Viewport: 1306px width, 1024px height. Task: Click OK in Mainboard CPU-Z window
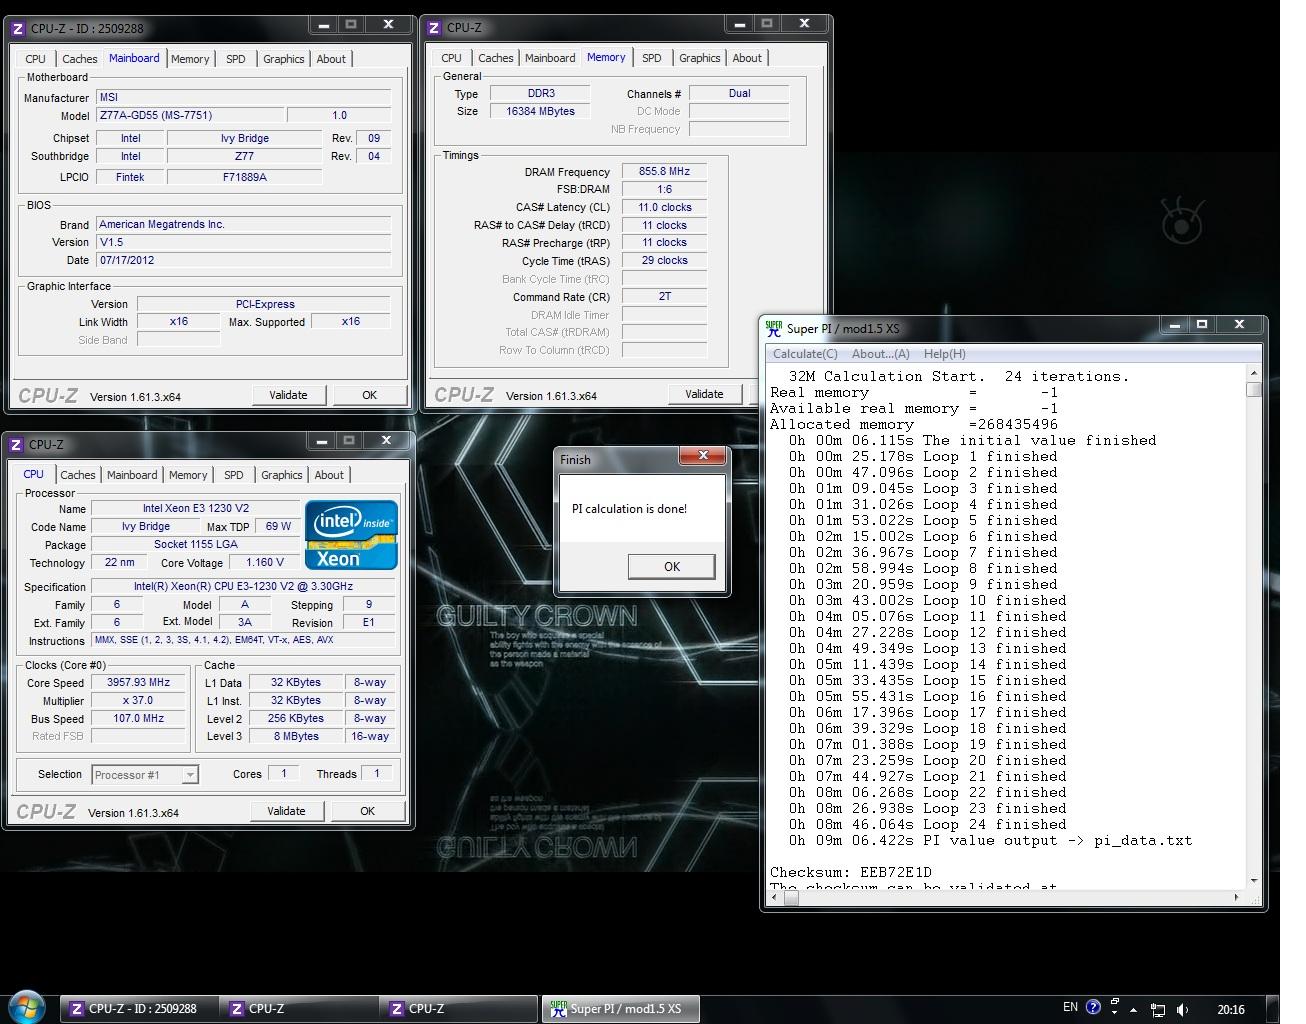(369, 395)
